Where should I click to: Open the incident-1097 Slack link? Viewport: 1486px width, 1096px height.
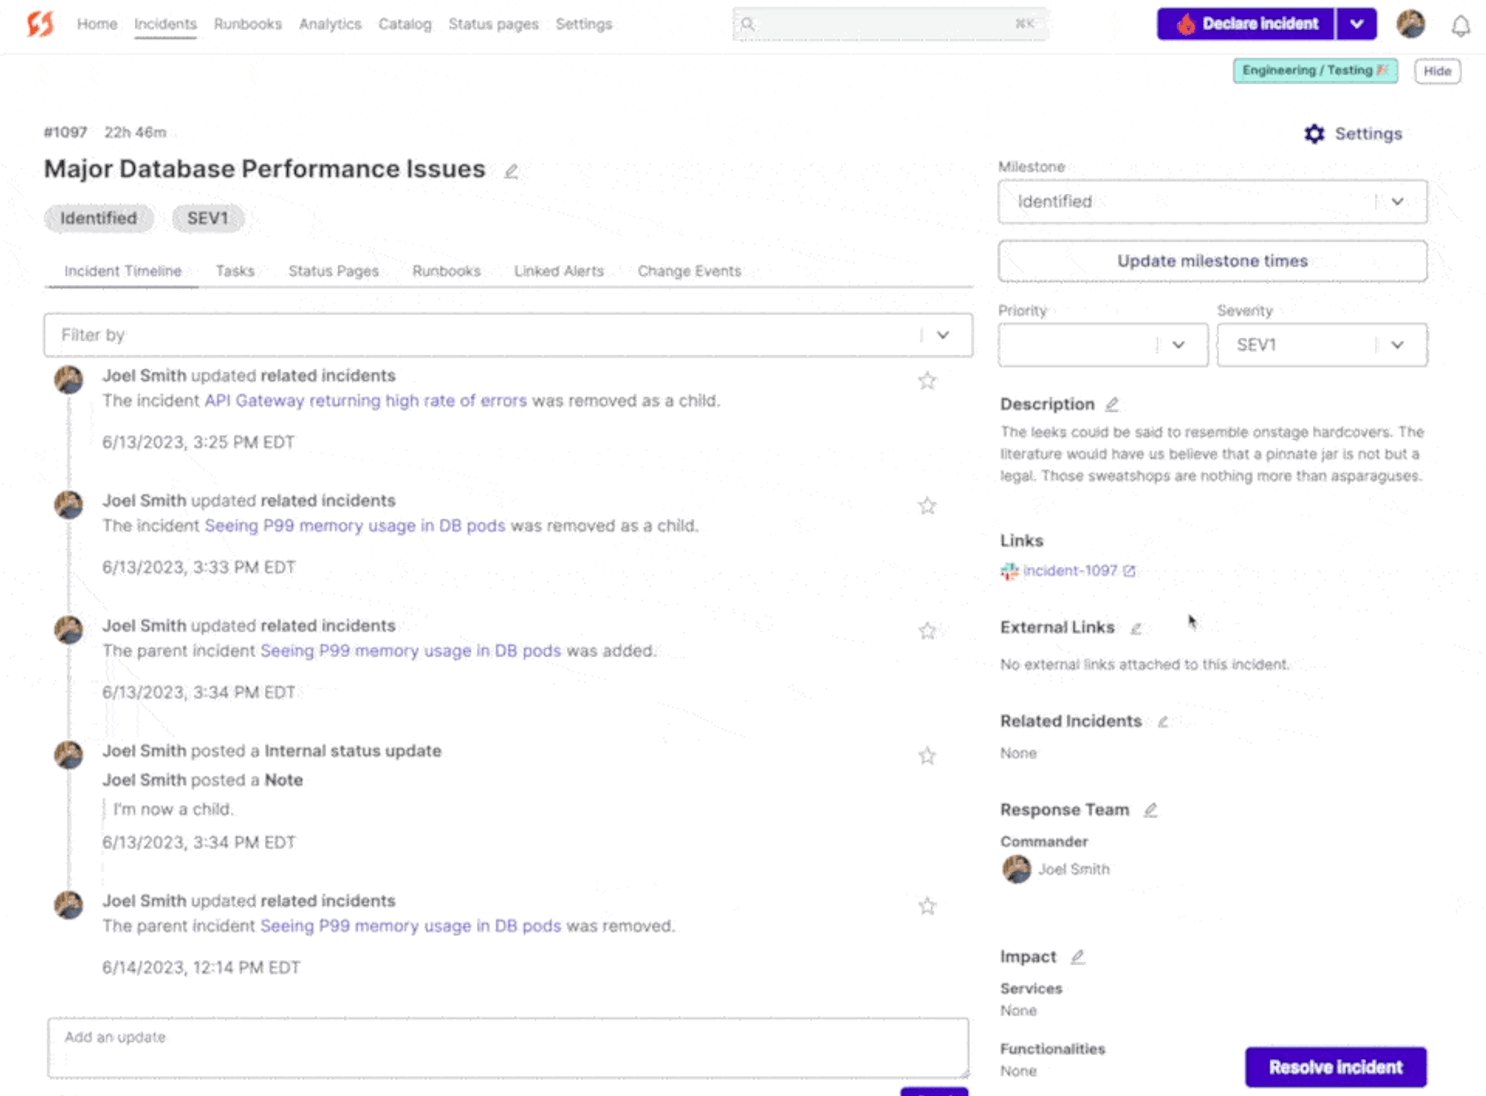(1070, 571)
